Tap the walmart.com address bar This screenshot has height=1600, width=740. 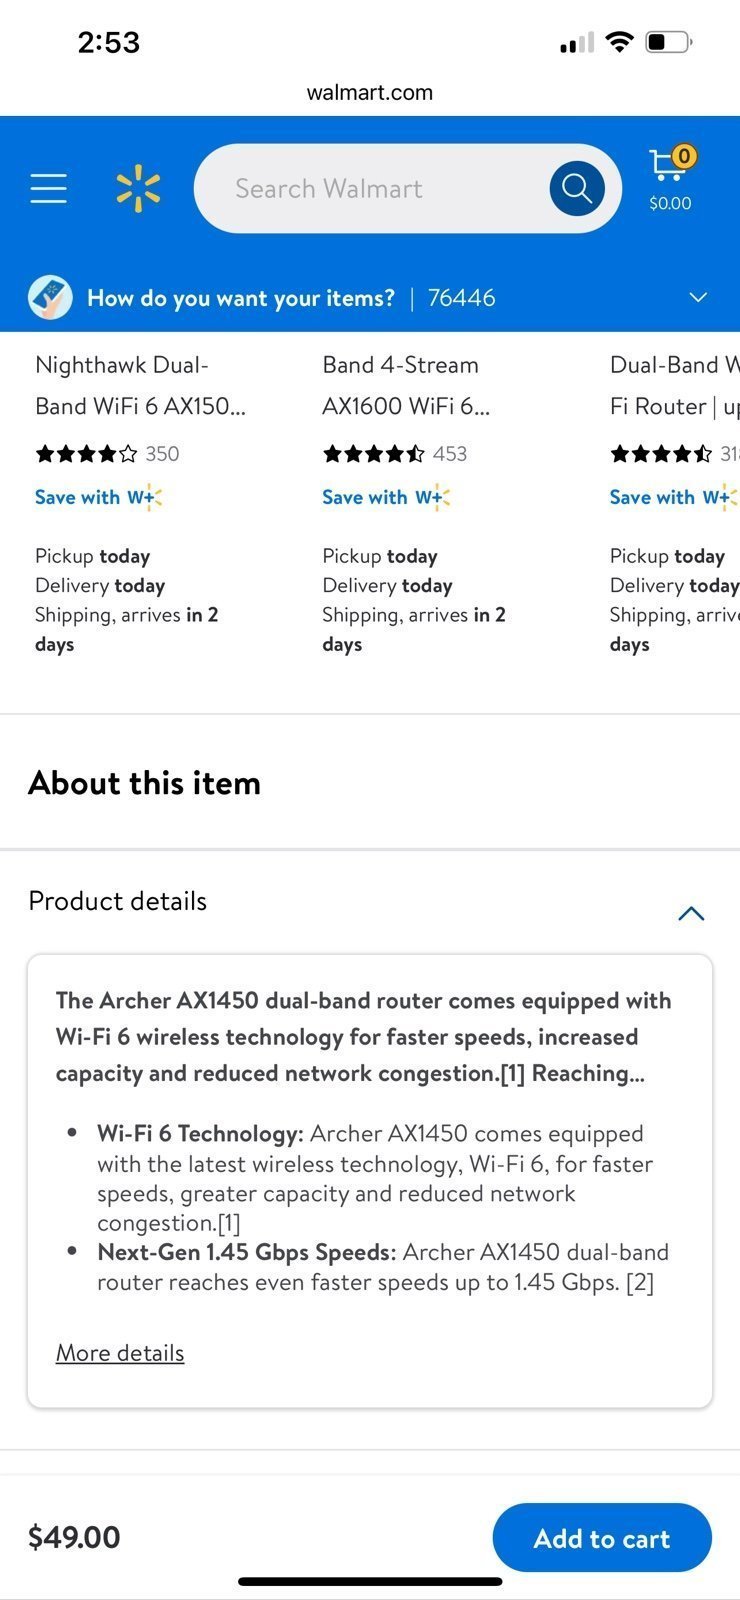[370, 92]
